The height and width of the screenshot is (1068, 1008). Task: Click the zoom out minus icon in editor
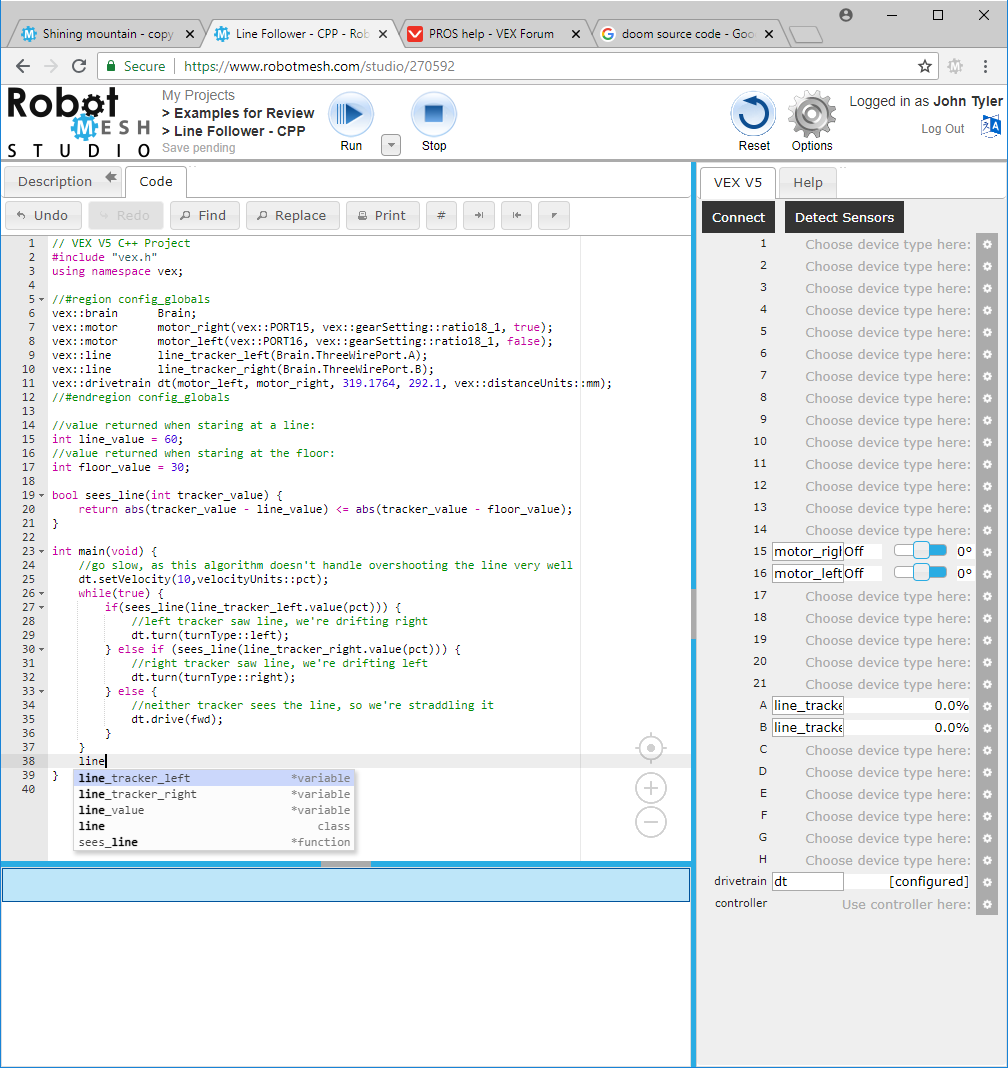pyautogui.click(x=651, y=823)
